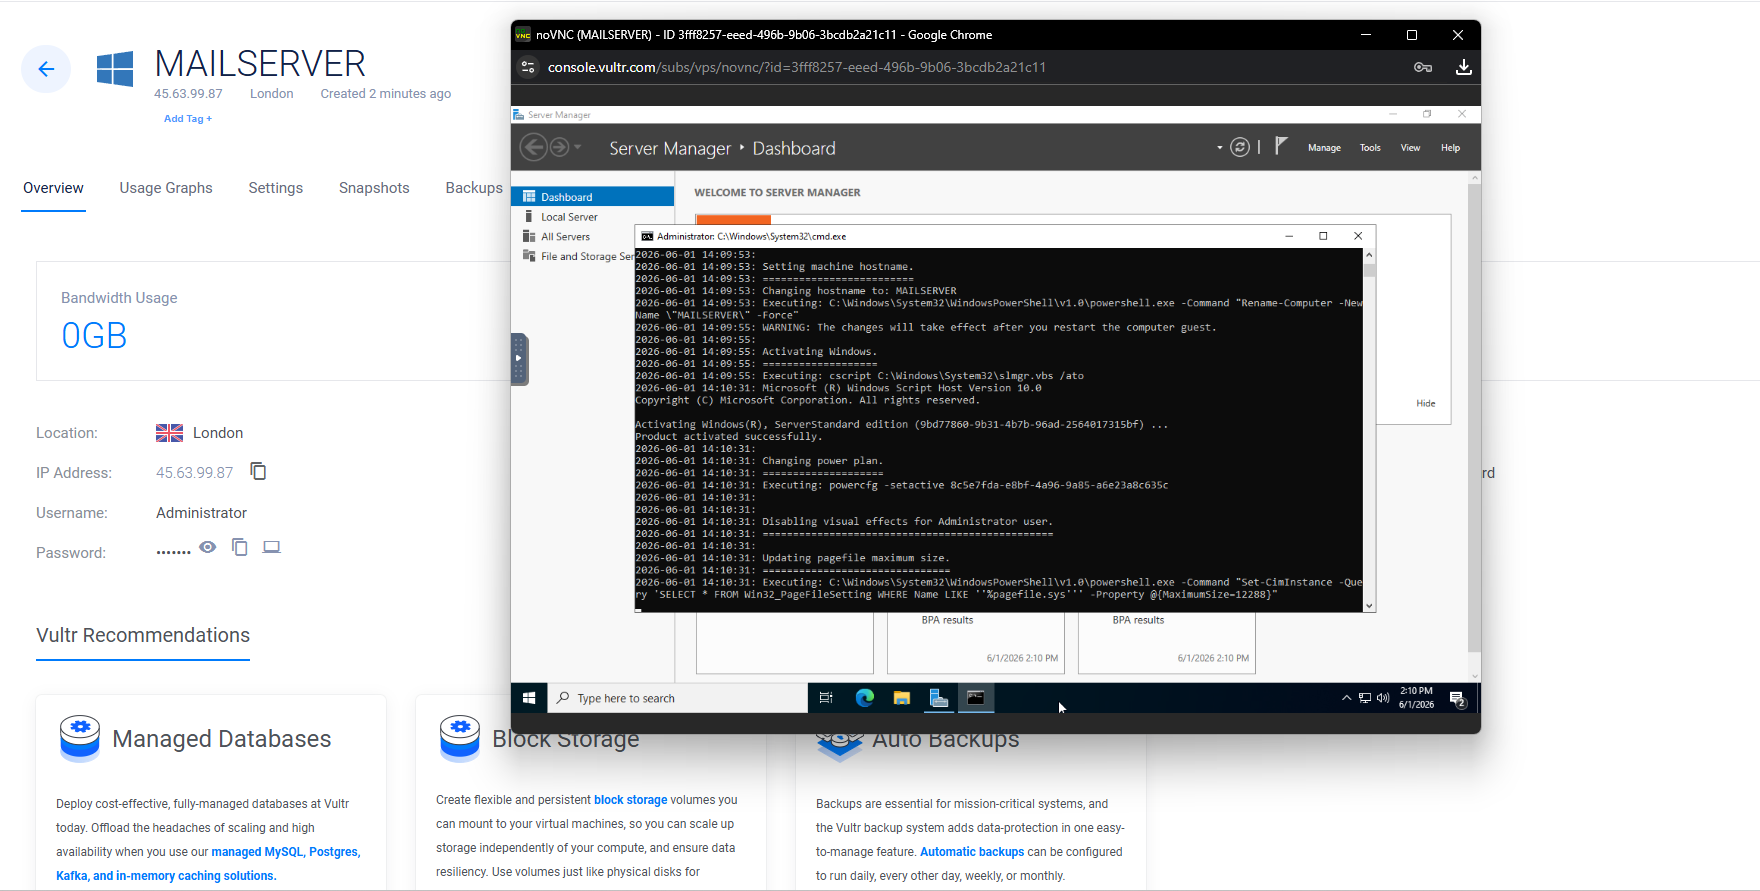Click the cmd window scrollbar down arrow

tap(1370, 606)
